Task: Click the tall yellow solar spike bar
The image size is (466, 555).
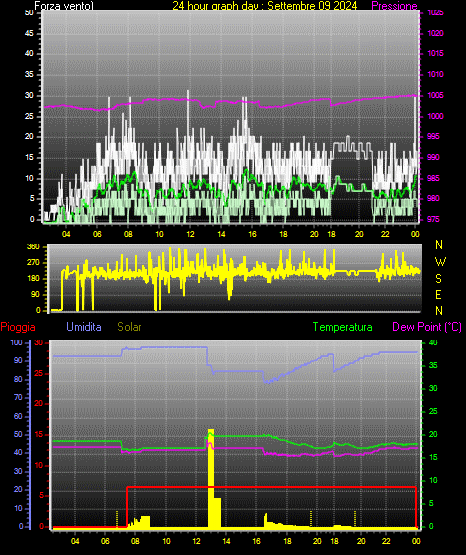Action: pos(211,478)
